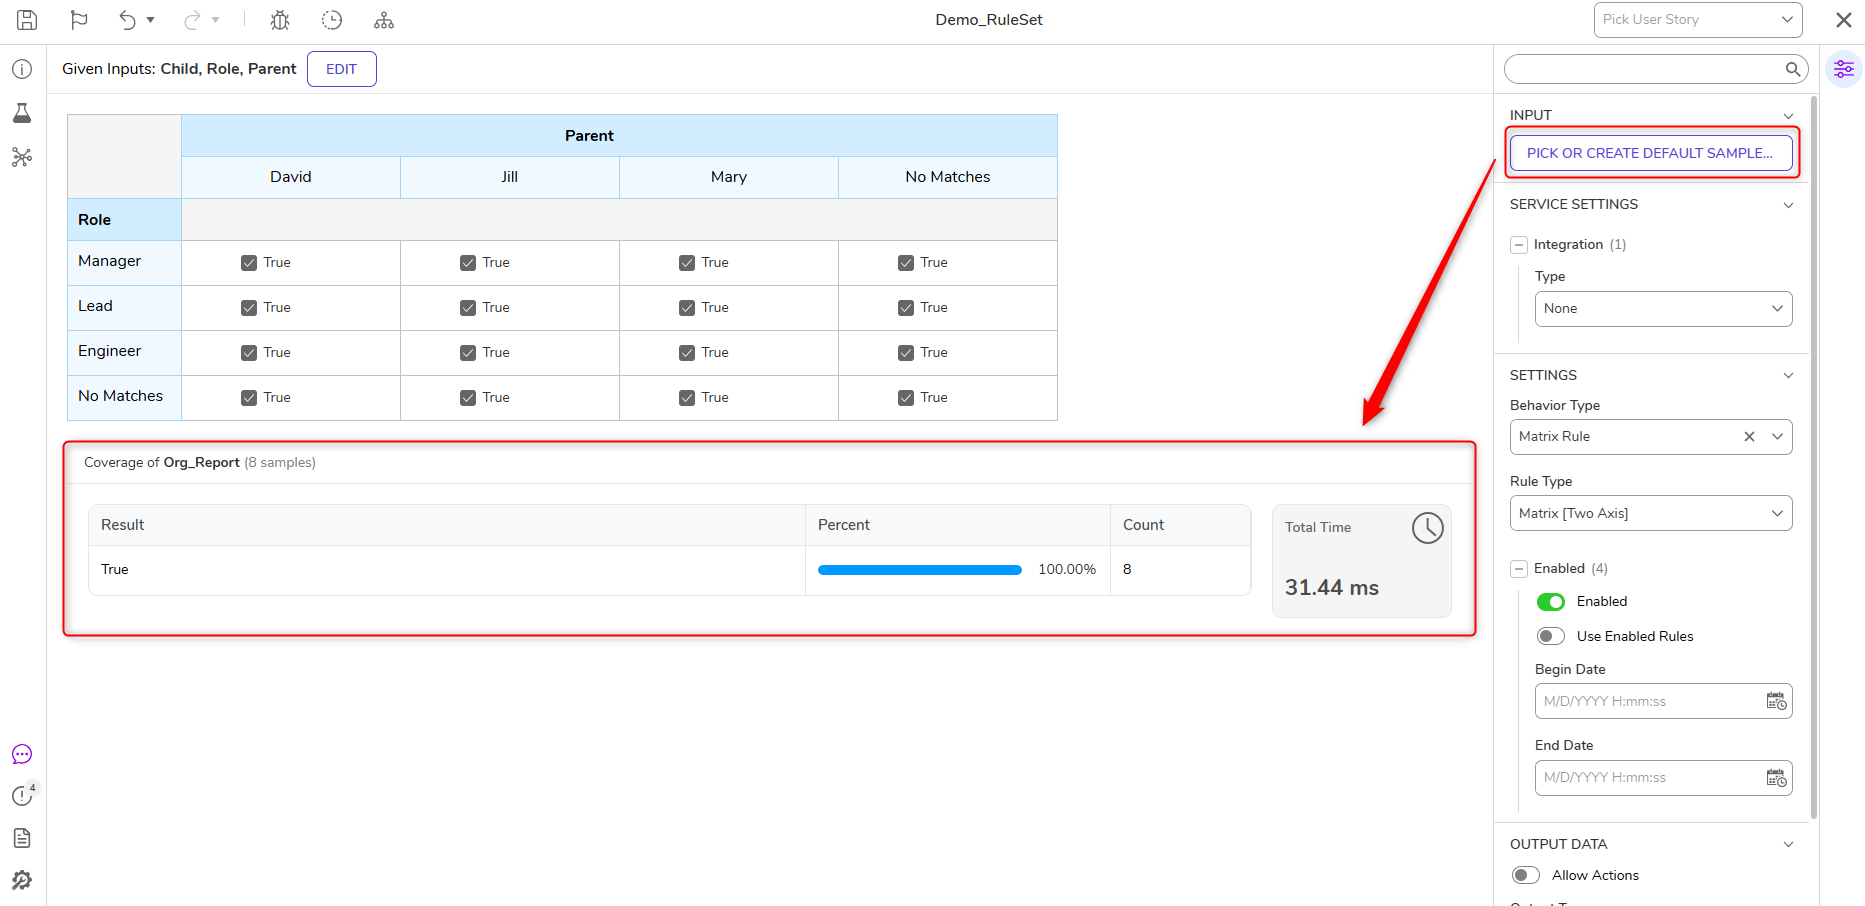The width and height of the screenshot is (1865, 906).
Task: Click the 31.44 ms total time value
Action: (x=1332, y=588)
